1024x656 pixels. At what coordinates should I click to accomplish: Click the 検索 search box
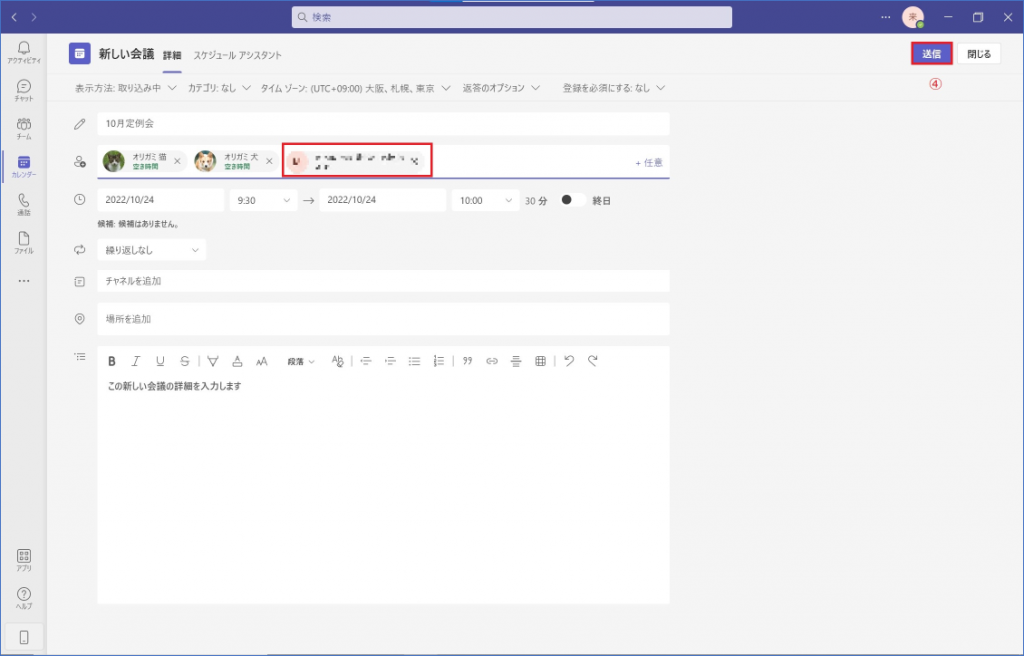pyautogui.click(x=511, y=17)
